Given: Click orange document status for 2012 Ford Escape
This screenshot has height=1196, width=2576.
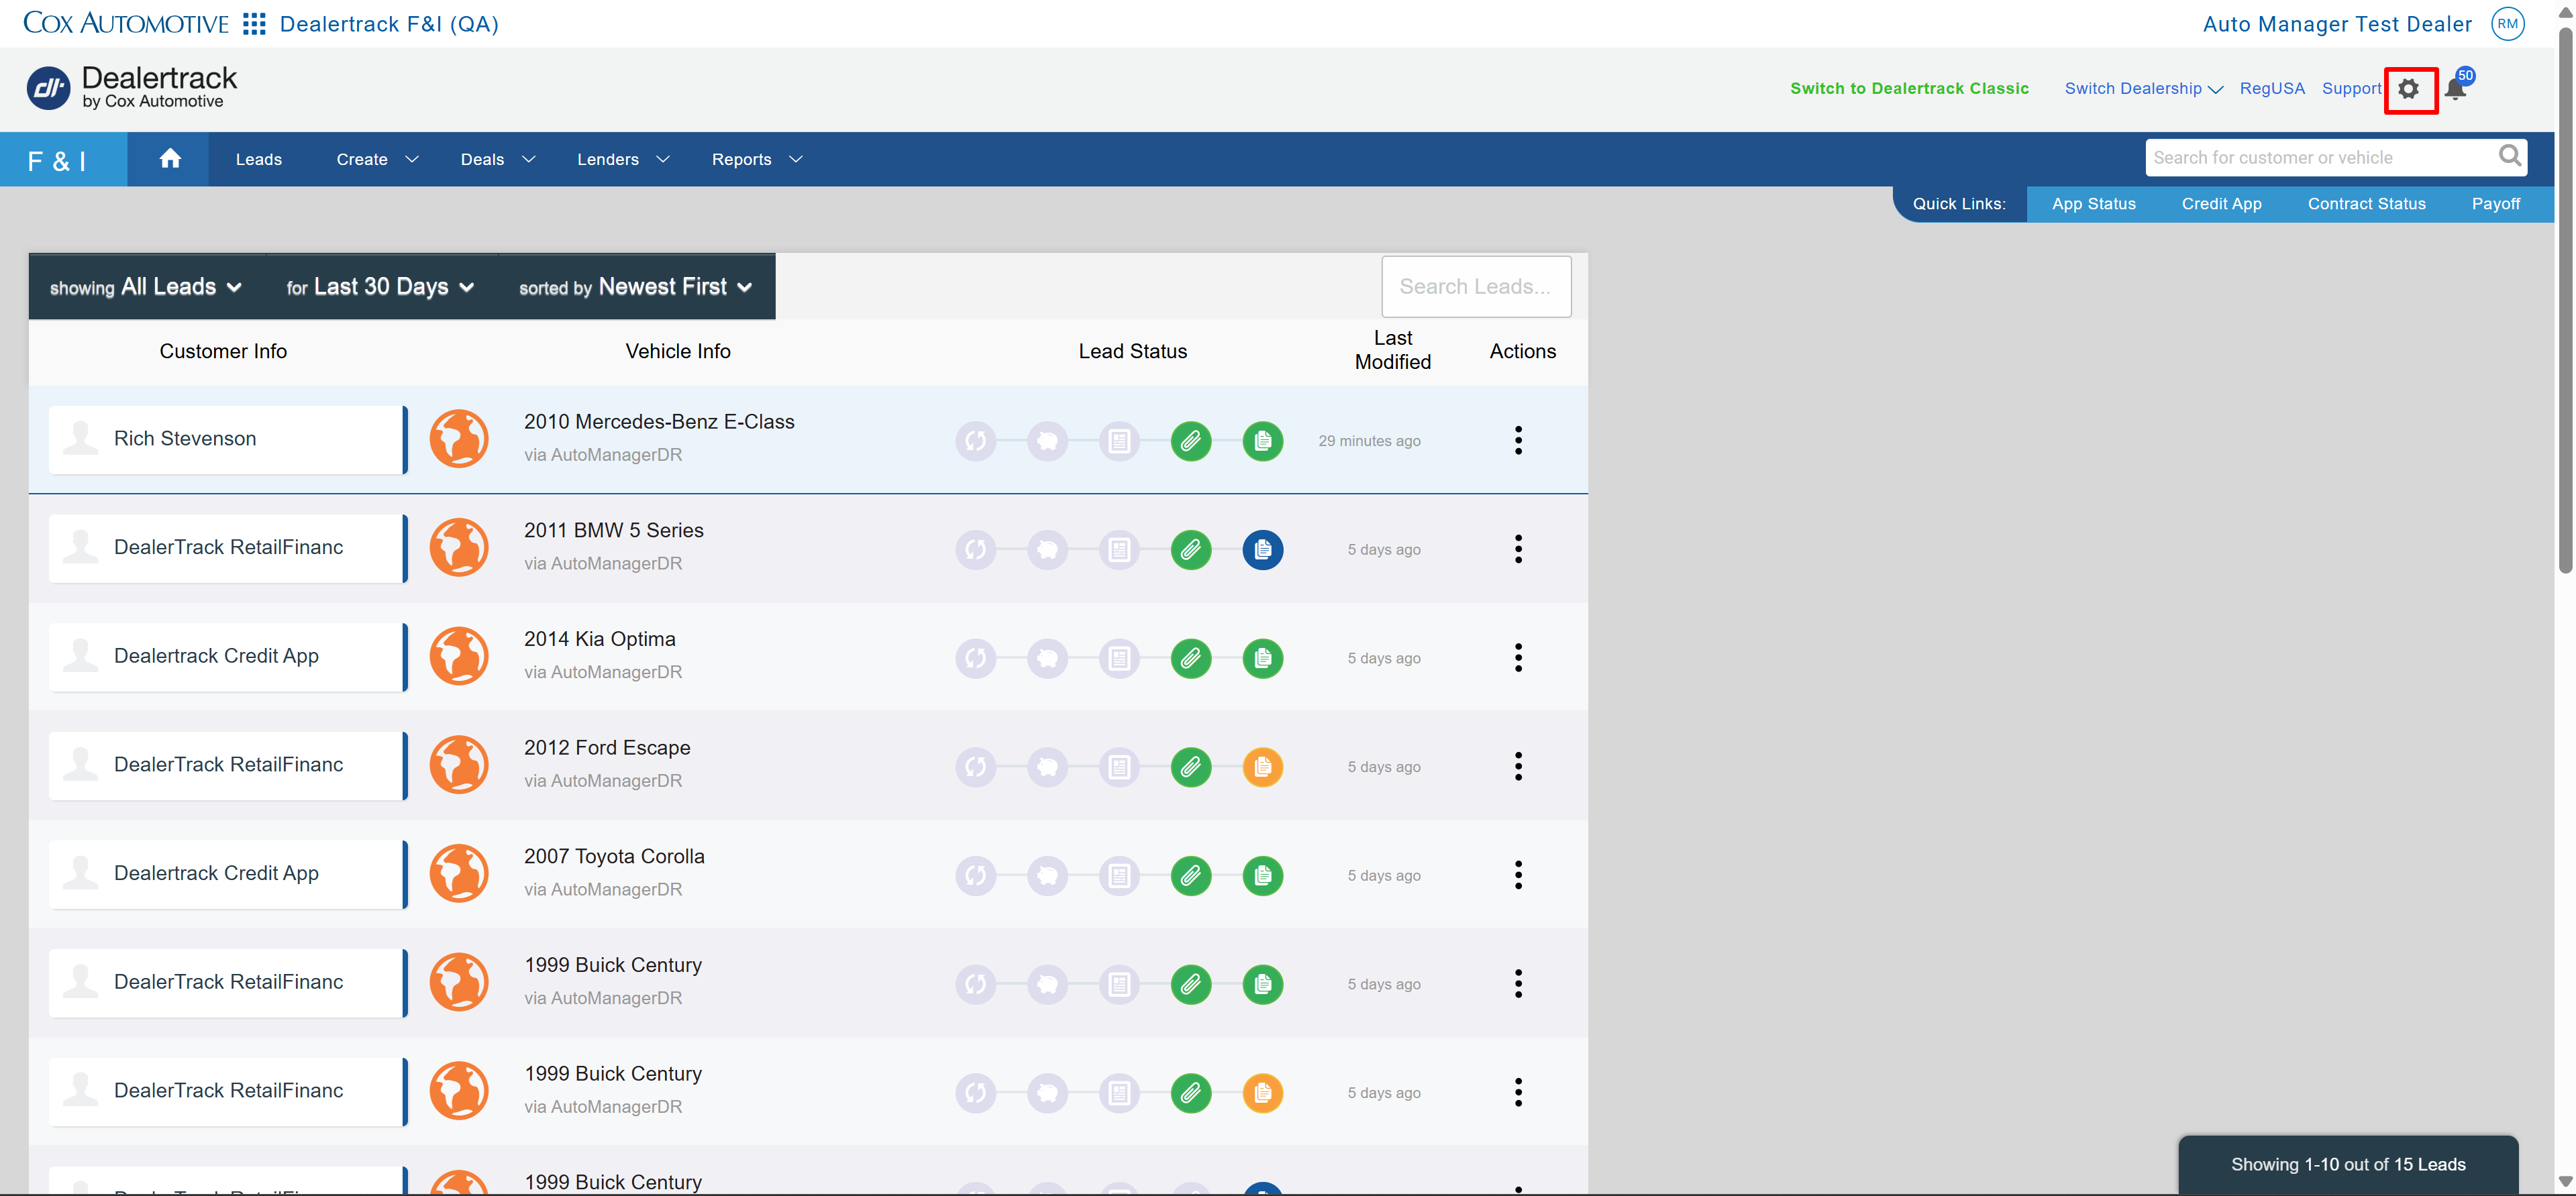Looking at the screenshot, I should (x=1263, y=767).
